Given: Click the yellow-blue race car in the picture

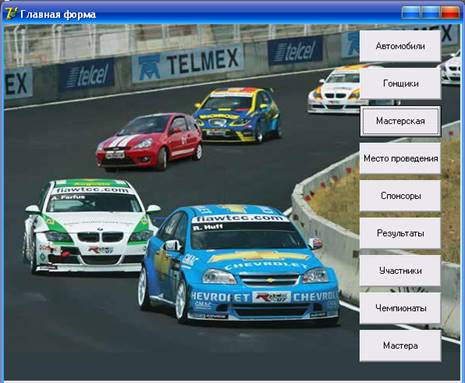Looking at the screenshot, I should point(237,115).
